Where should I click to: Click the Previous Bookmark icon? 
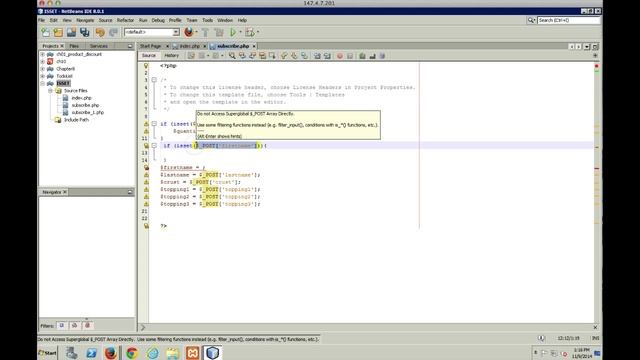(x=284, y=56)
